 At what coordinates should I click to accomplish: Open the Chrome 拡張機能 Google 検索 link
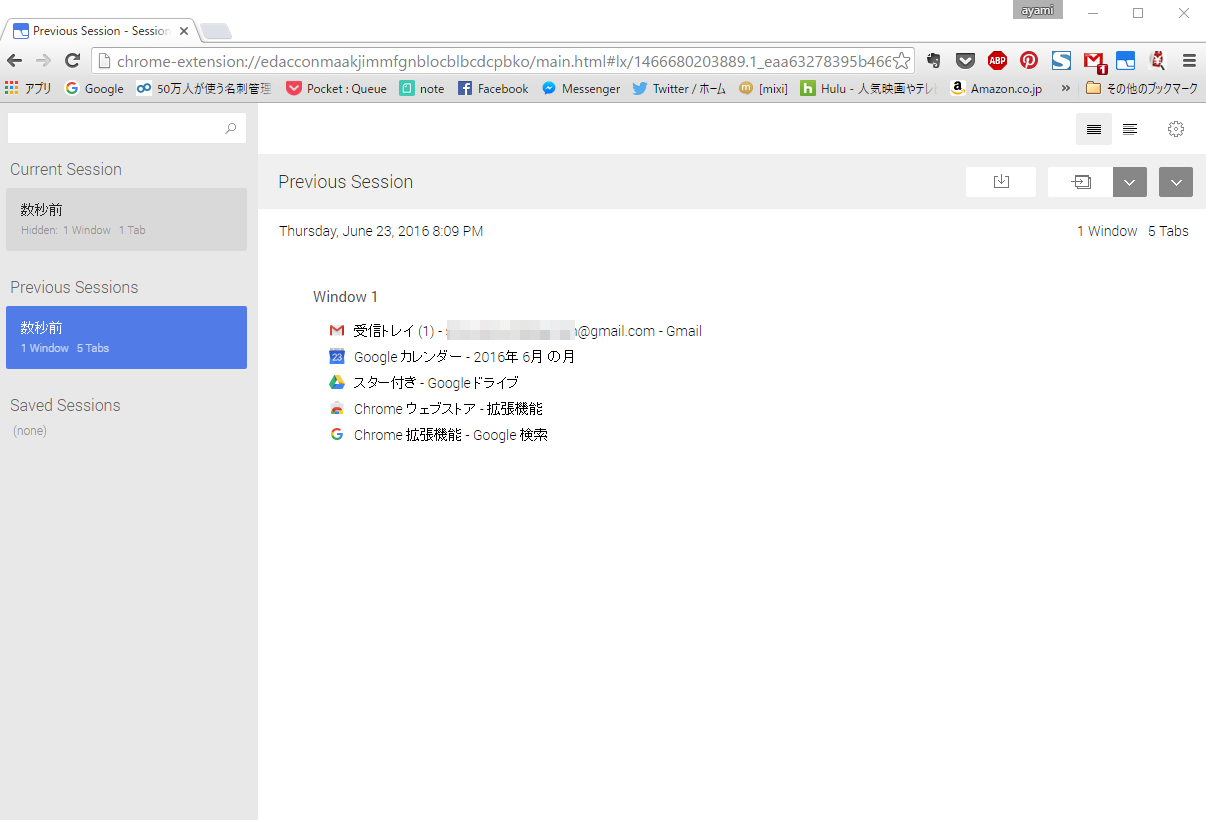(451, 435)
